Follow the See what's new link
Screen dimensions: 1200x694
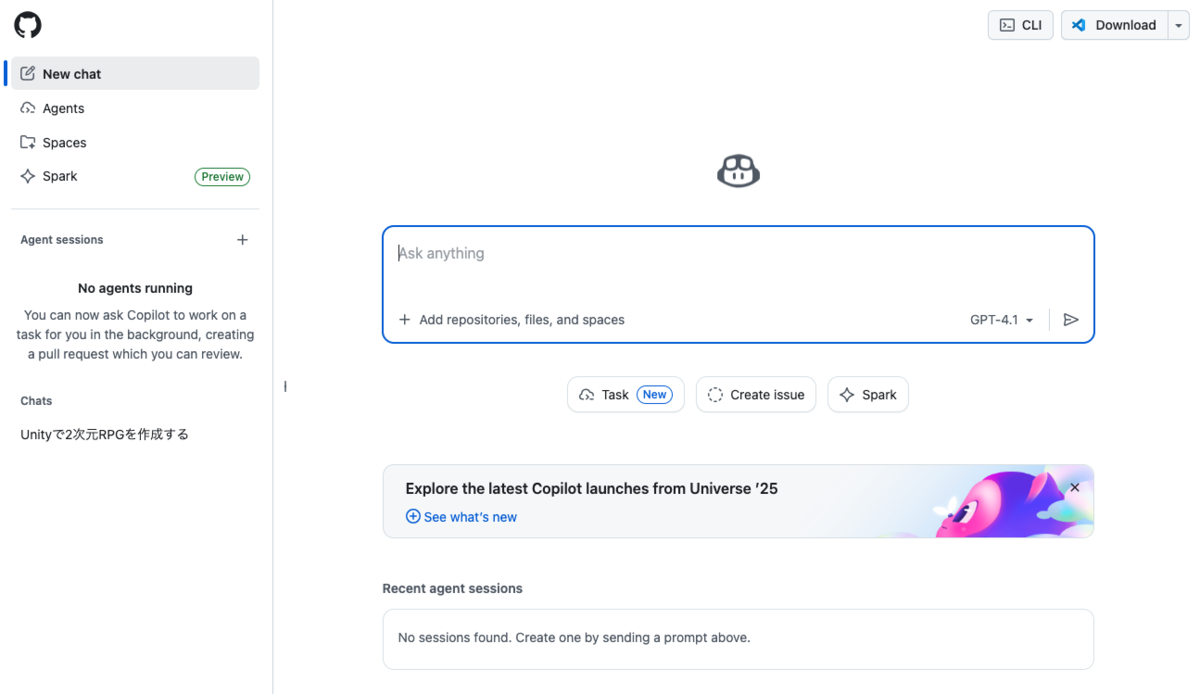coord(461,517)
